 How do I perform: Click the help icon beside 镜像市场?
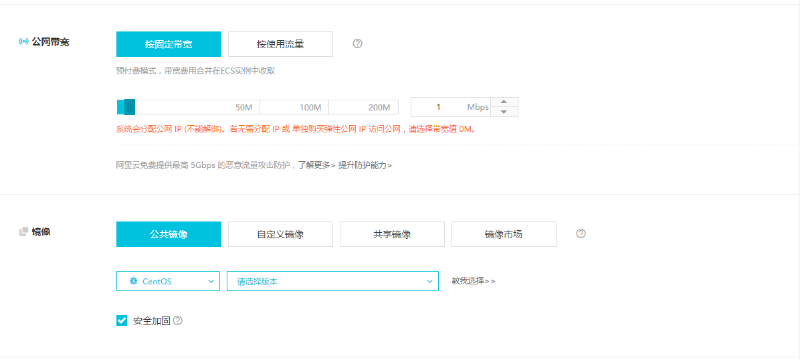tap(581, 234)
